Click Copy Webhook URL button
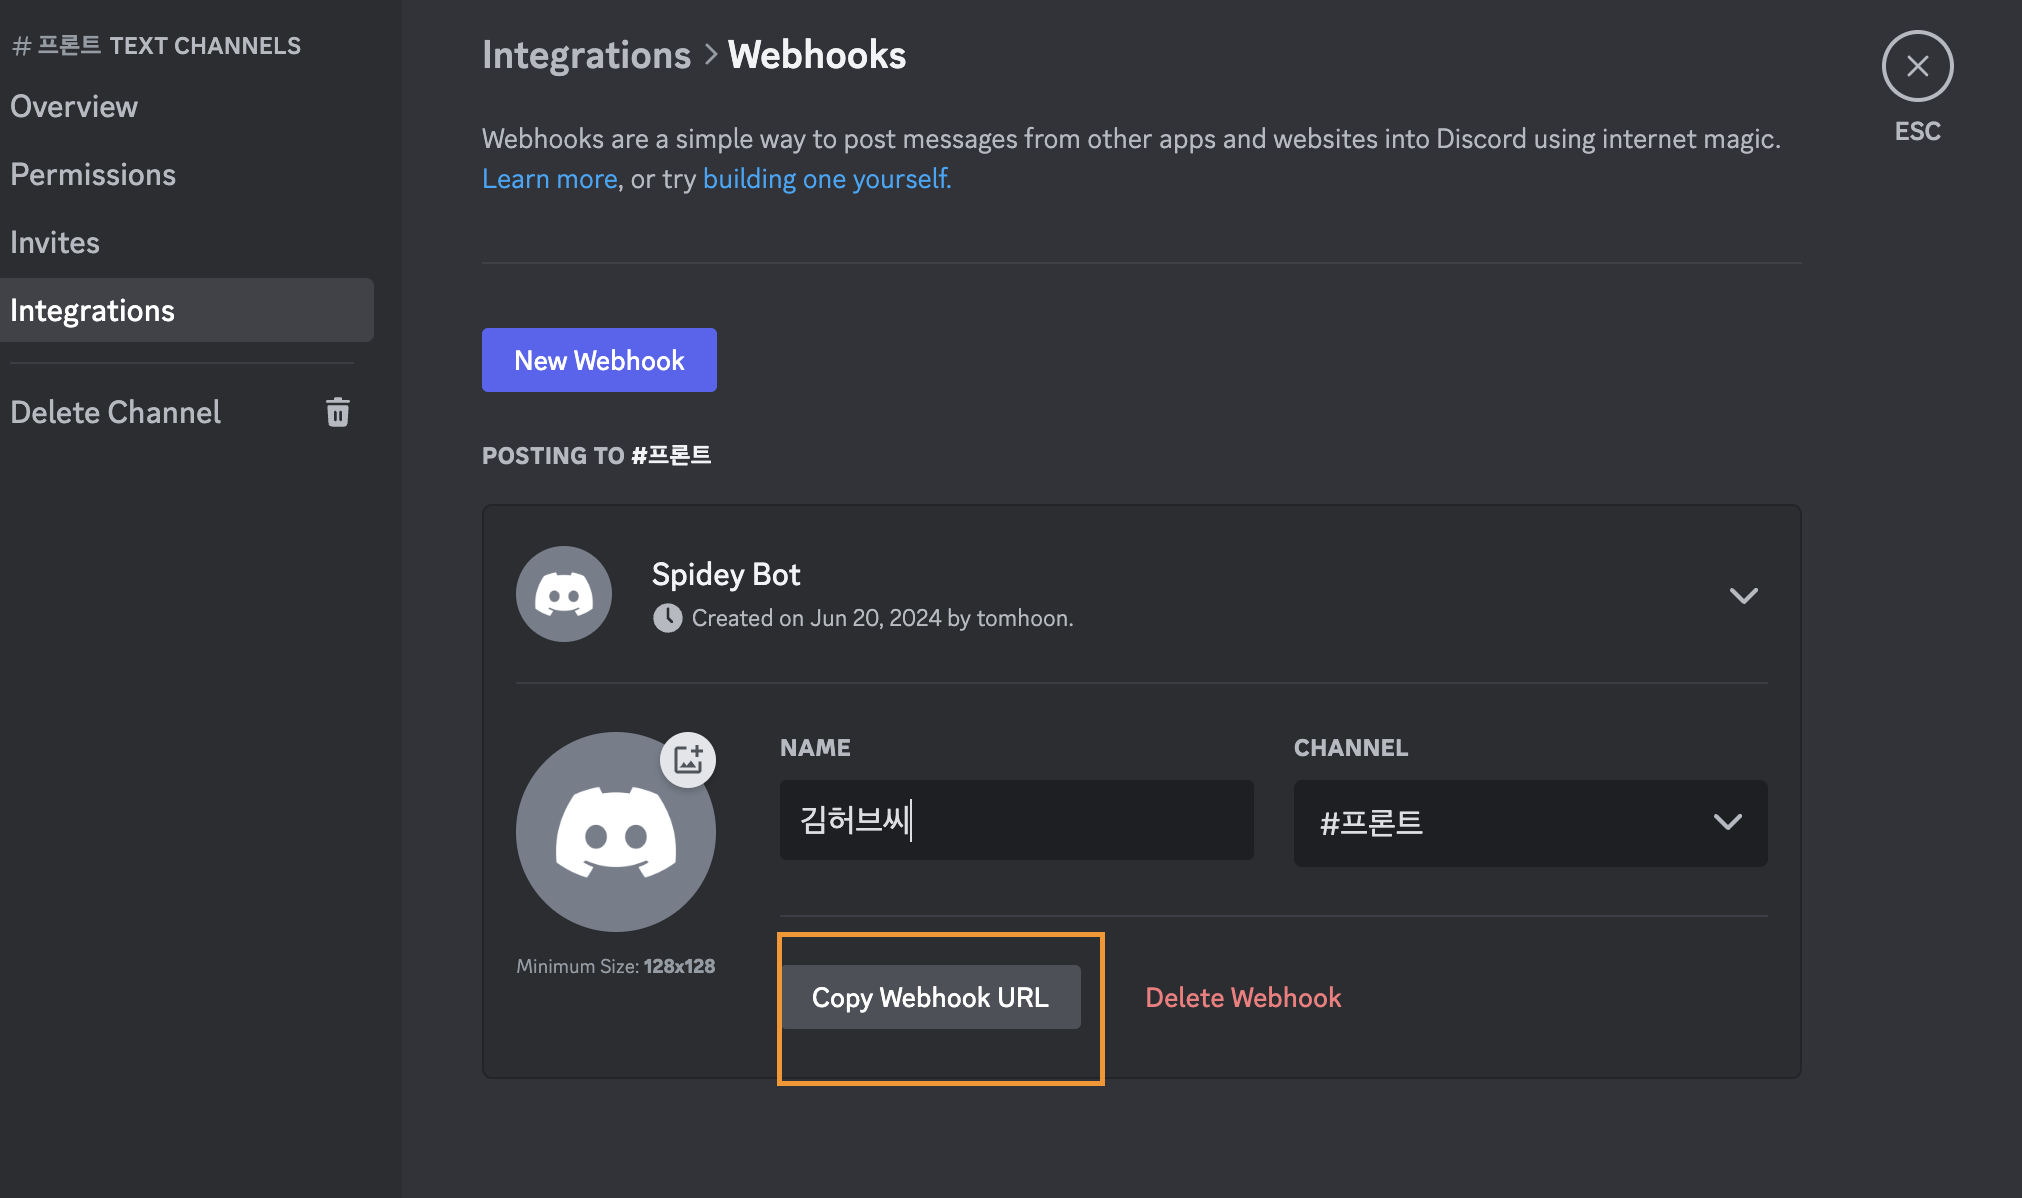 [x=930, y=997]
